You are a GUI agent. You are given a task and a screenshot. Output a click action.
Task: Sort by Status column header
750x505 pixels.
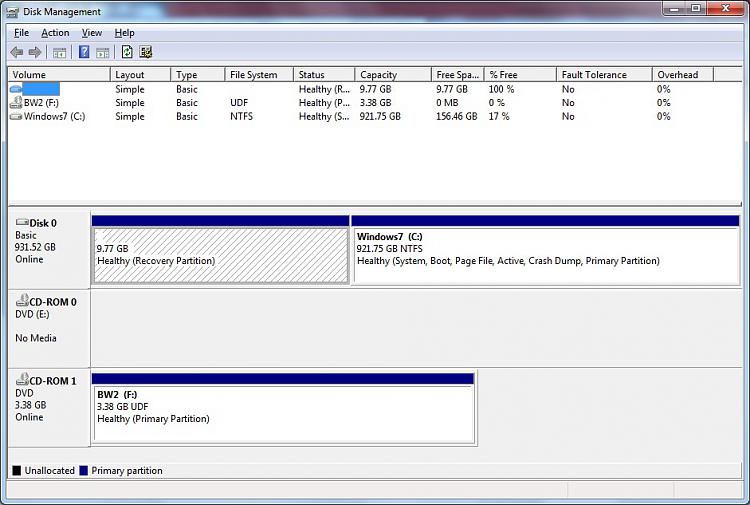(324, 75)
